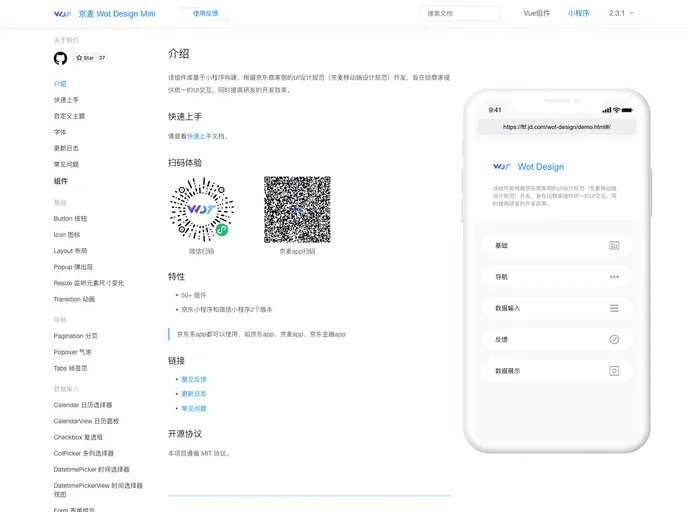
Task: Select Button 按钮 in the sidebar
Action: point(70,218)
